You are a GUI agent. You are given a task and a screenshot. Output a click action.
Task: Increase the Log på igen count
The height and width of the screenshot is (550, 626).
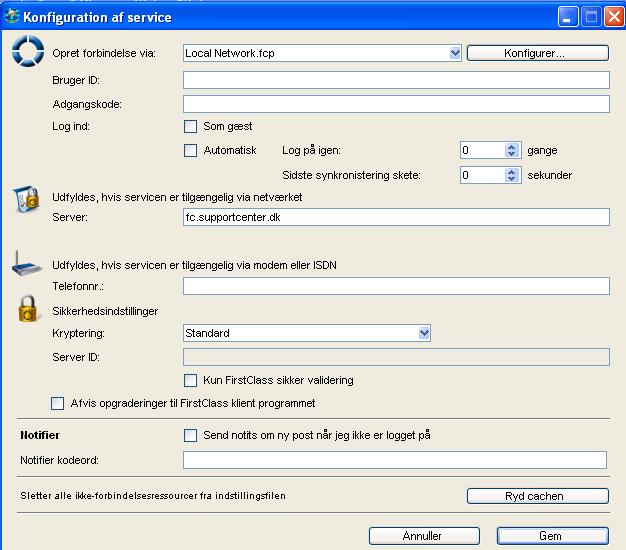[511, 147]
